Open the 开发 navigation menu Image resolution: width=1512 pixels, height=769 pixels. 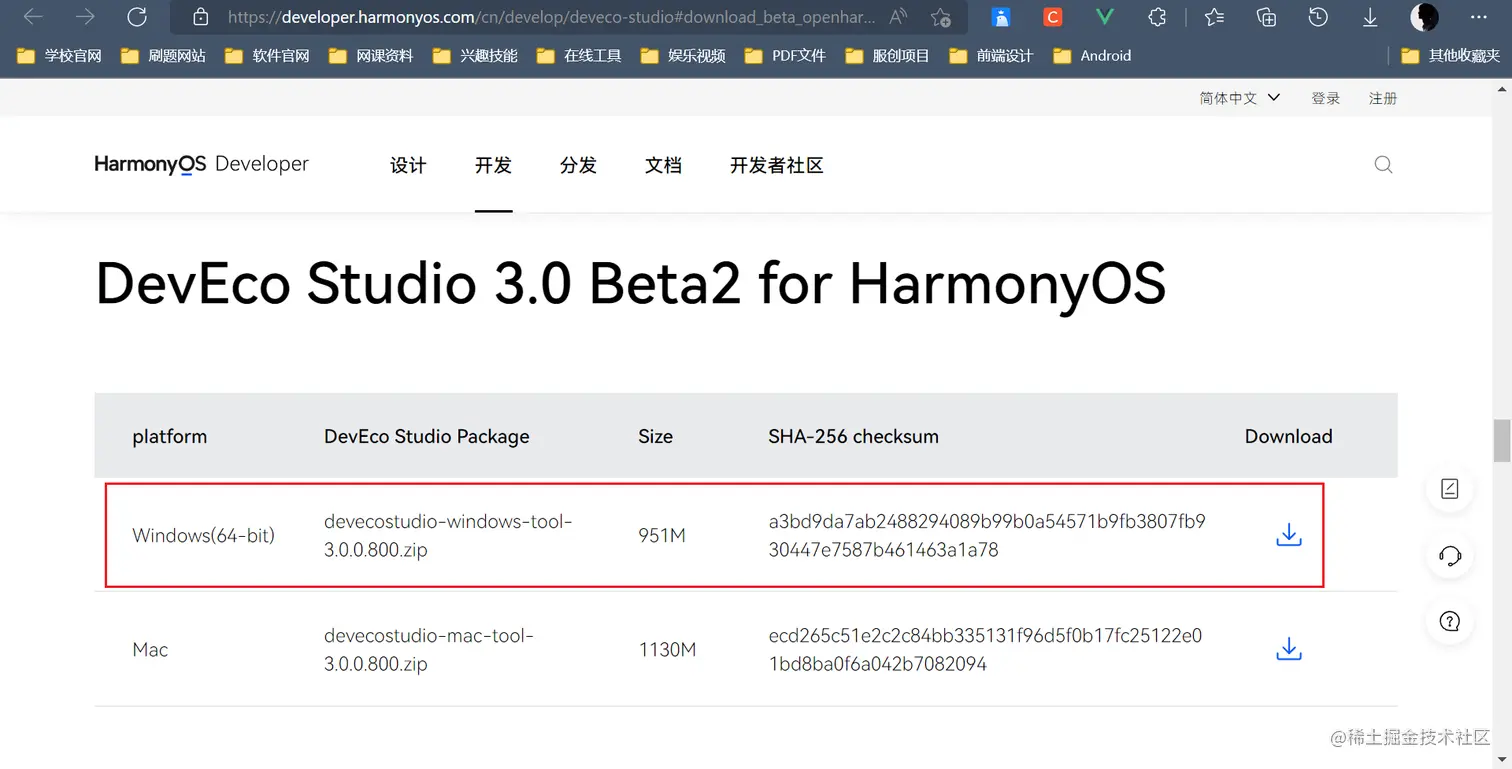coord(493,166)
